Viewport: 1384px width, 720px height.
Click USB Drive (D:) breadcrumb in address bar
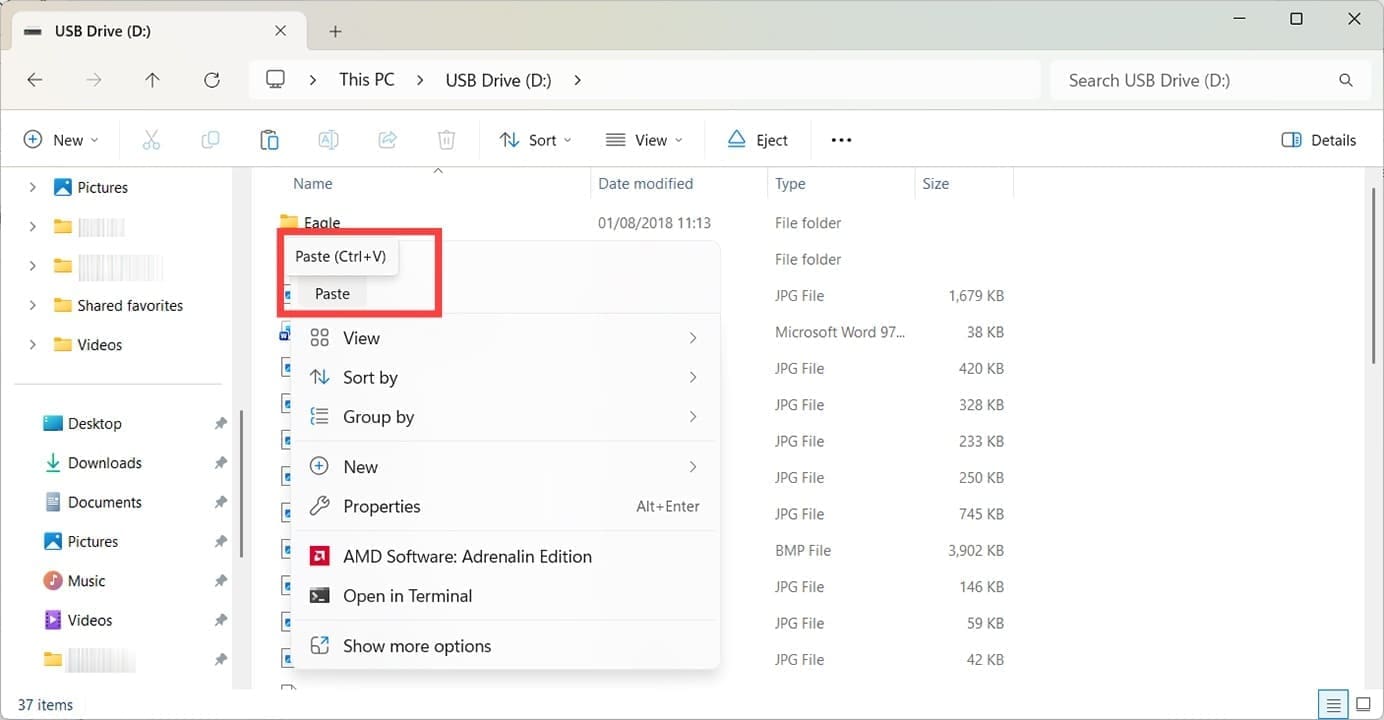(498, 80)
